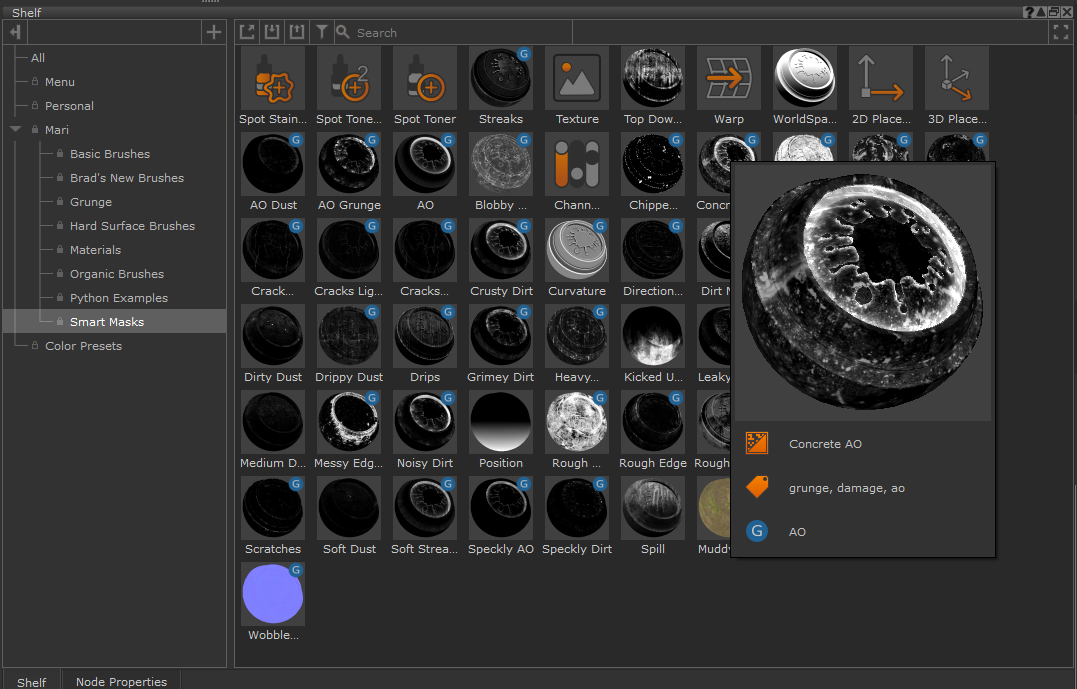
Task: Click the lock icon beside Menu shelf
Action: 35,82
